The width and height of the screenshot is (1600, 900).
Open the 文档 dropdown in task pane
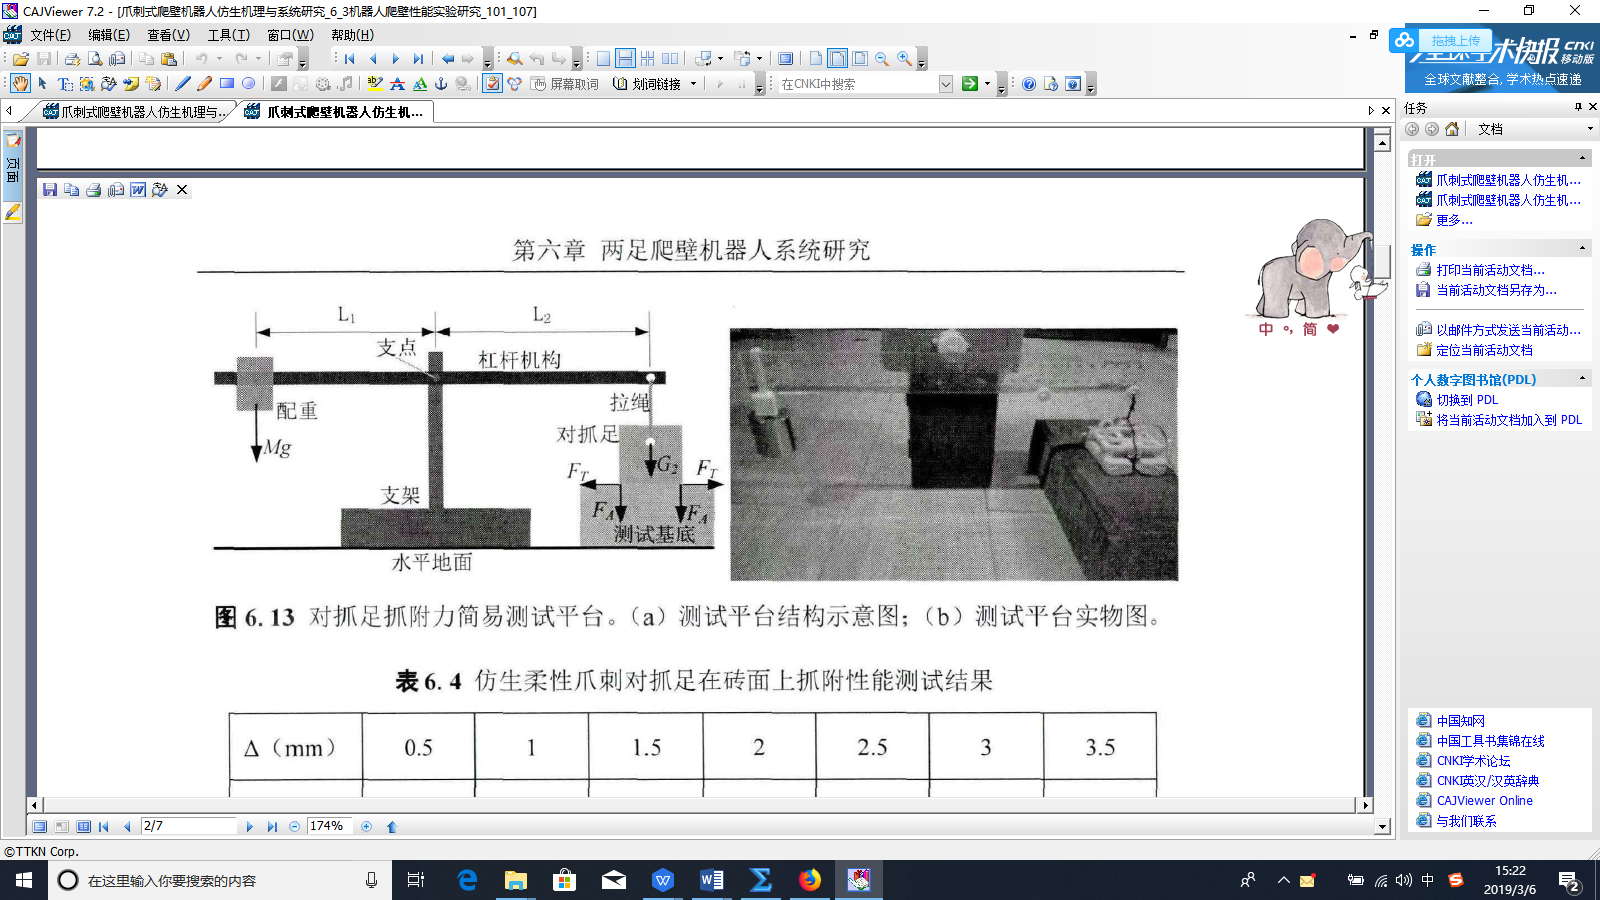click(x=1590, y=129)
